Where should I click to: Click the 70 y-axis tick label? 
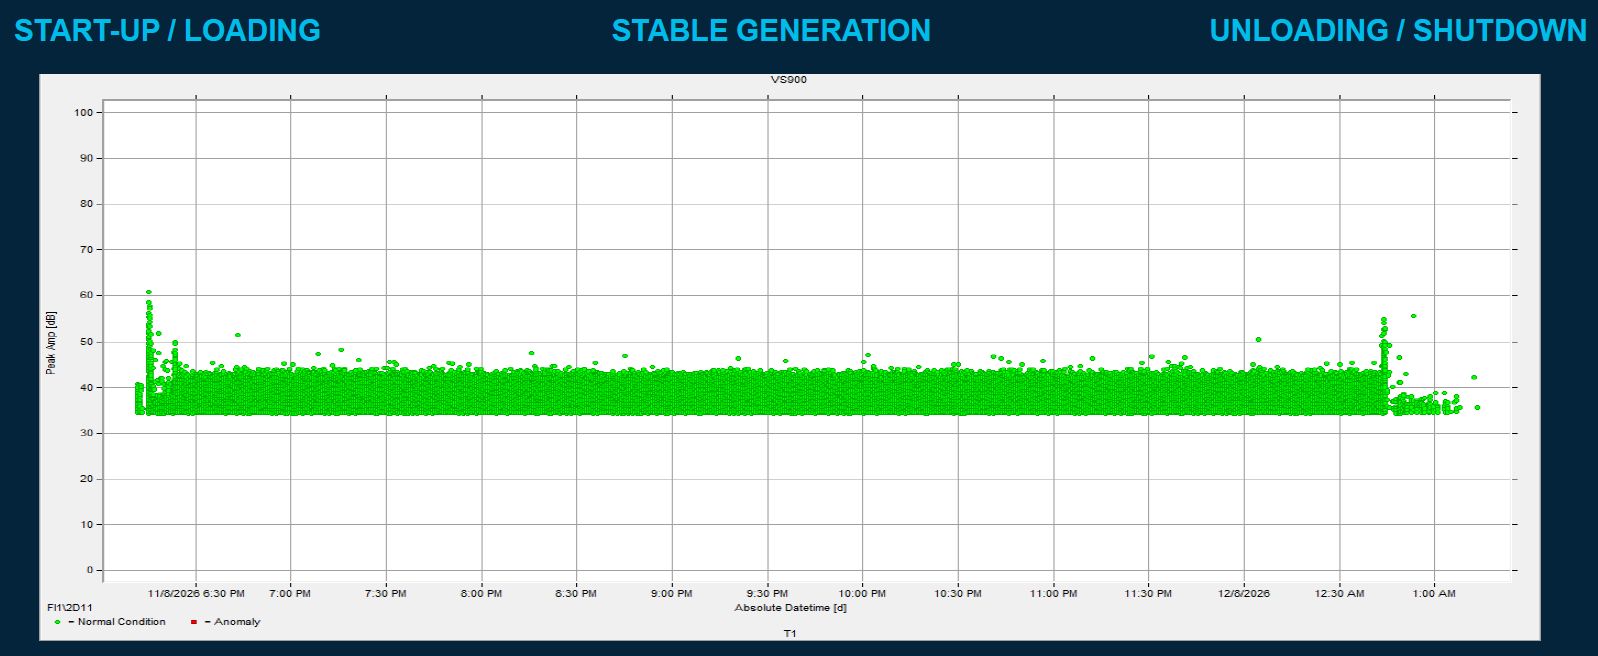click(86, 250)
